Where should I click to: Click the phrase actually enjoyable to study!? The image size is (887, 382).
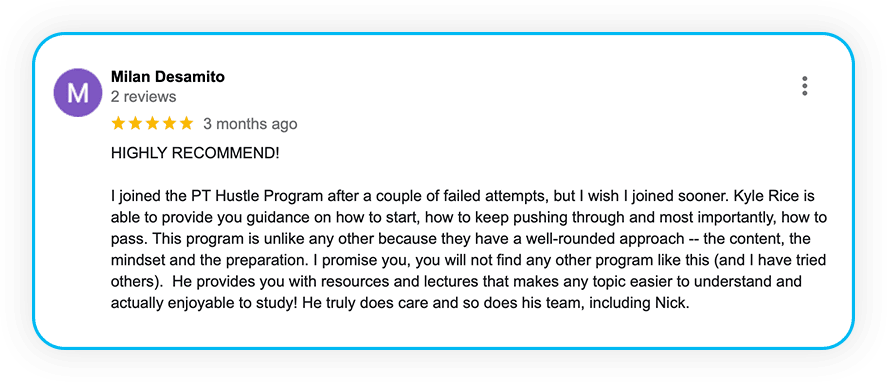204,303
